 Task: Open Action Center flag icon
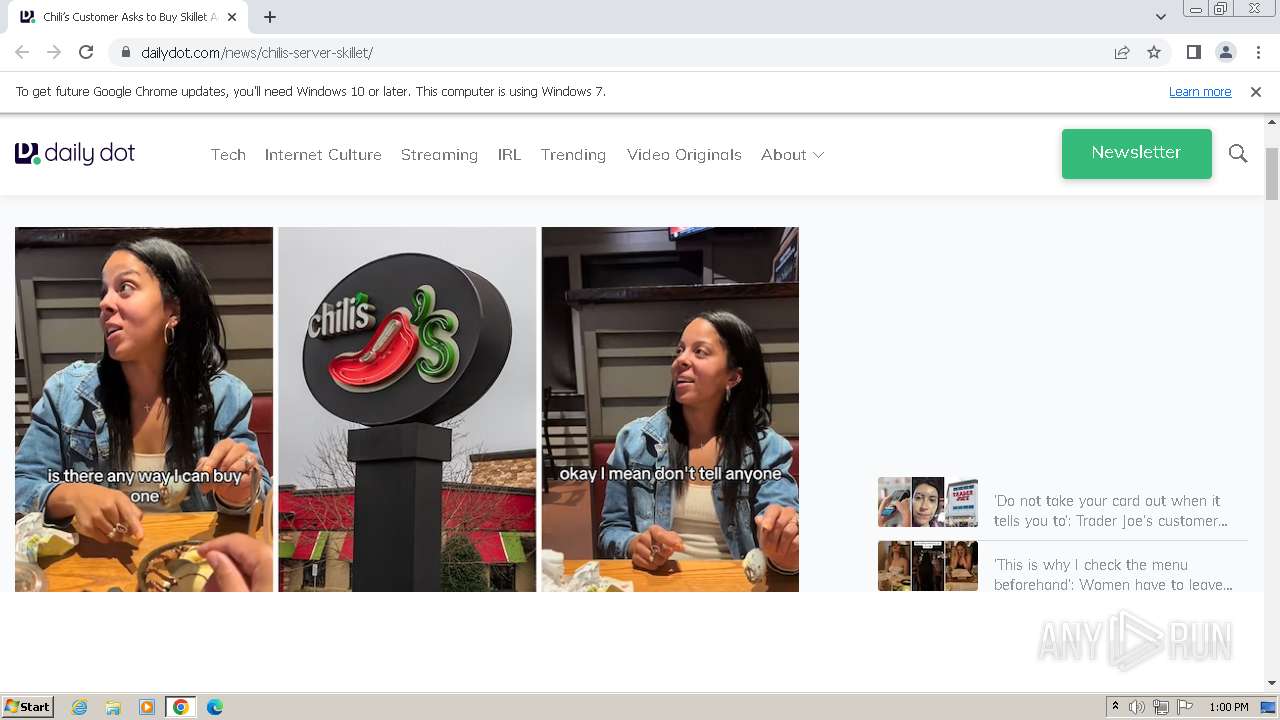click(1185, 707)
